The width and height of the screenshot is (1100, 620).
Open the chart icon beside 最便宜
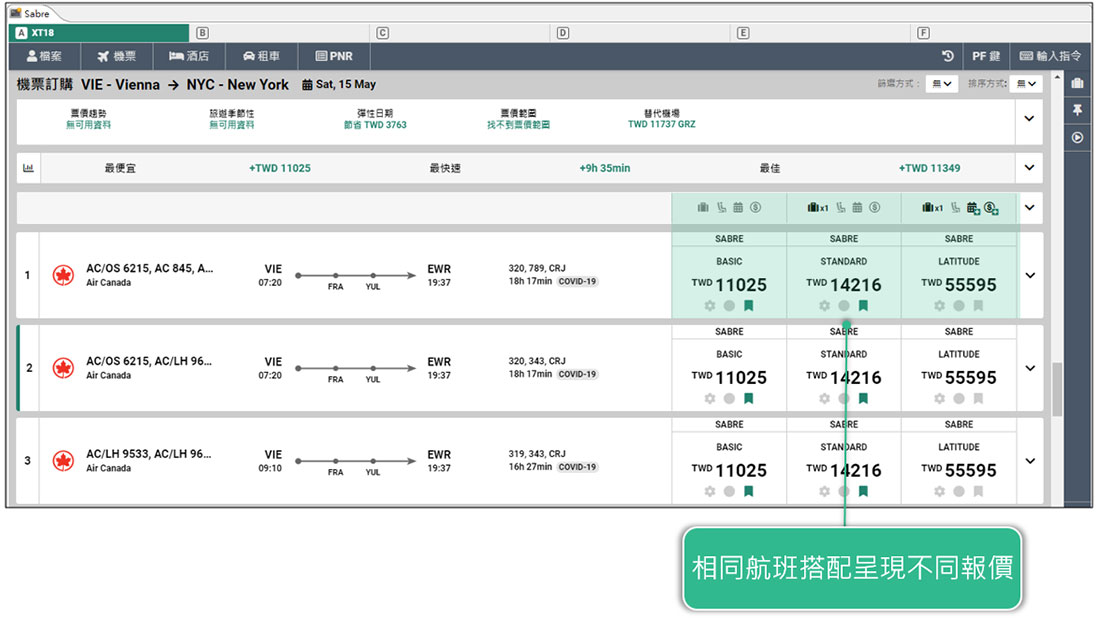coord(28,168)
